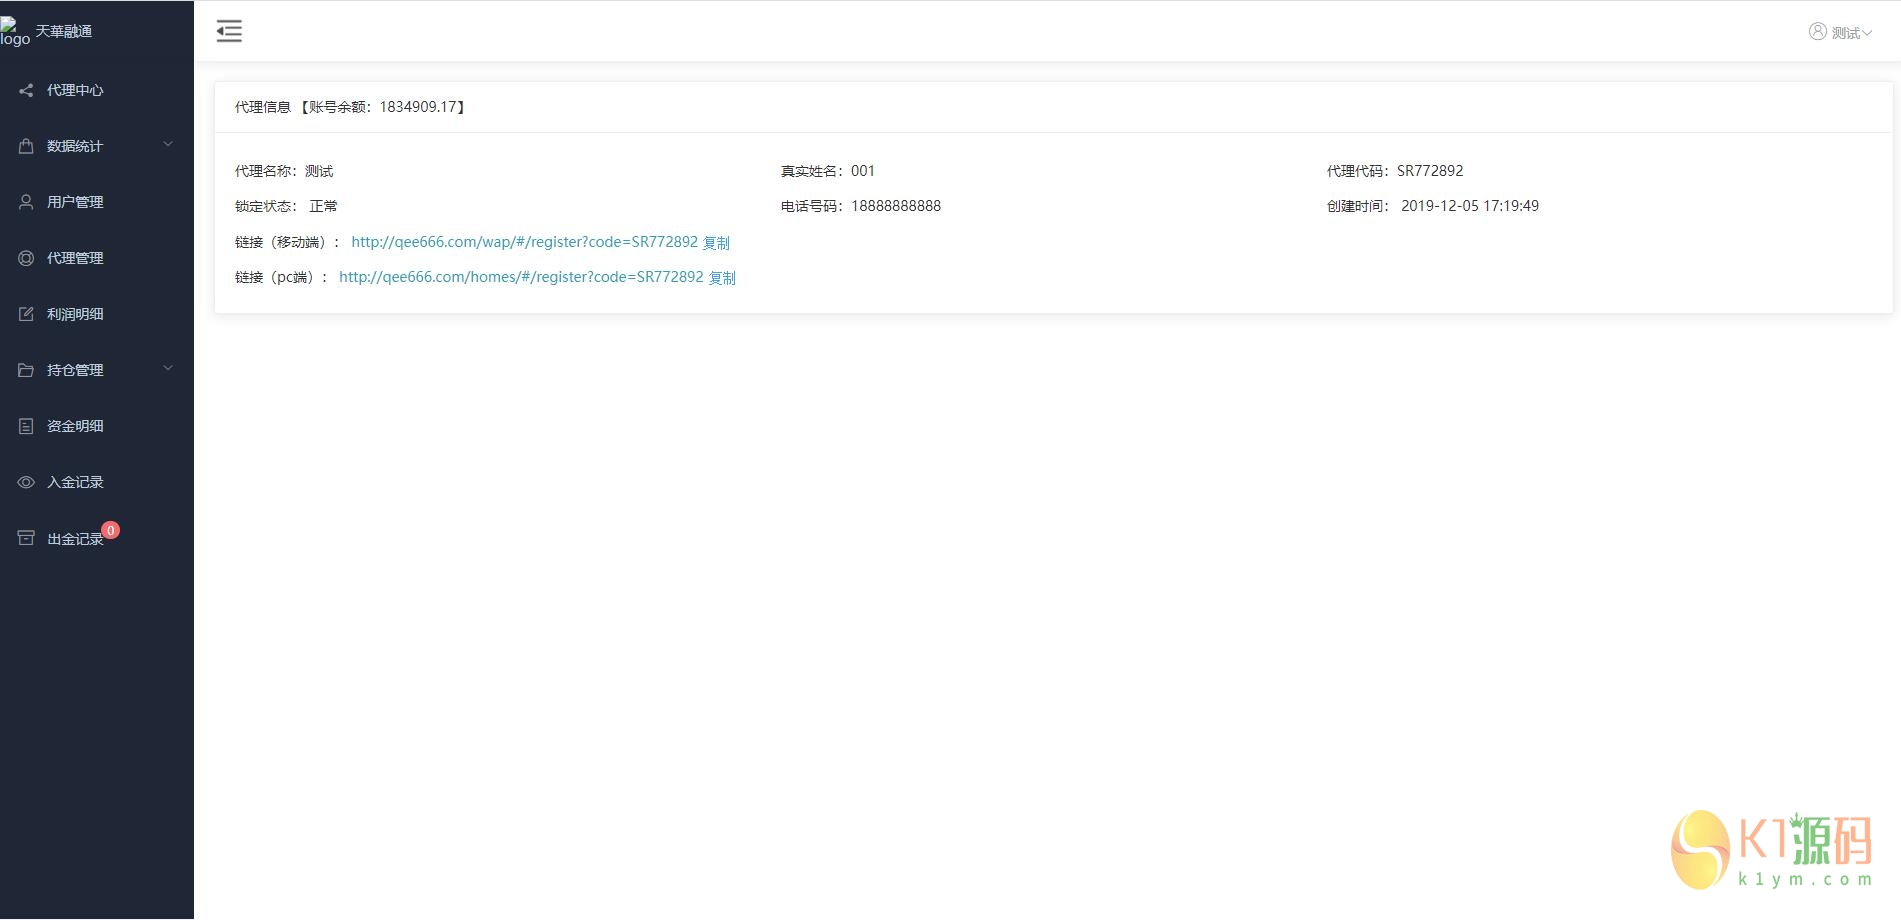Select the 数据统计 menu label

point(75,146)
